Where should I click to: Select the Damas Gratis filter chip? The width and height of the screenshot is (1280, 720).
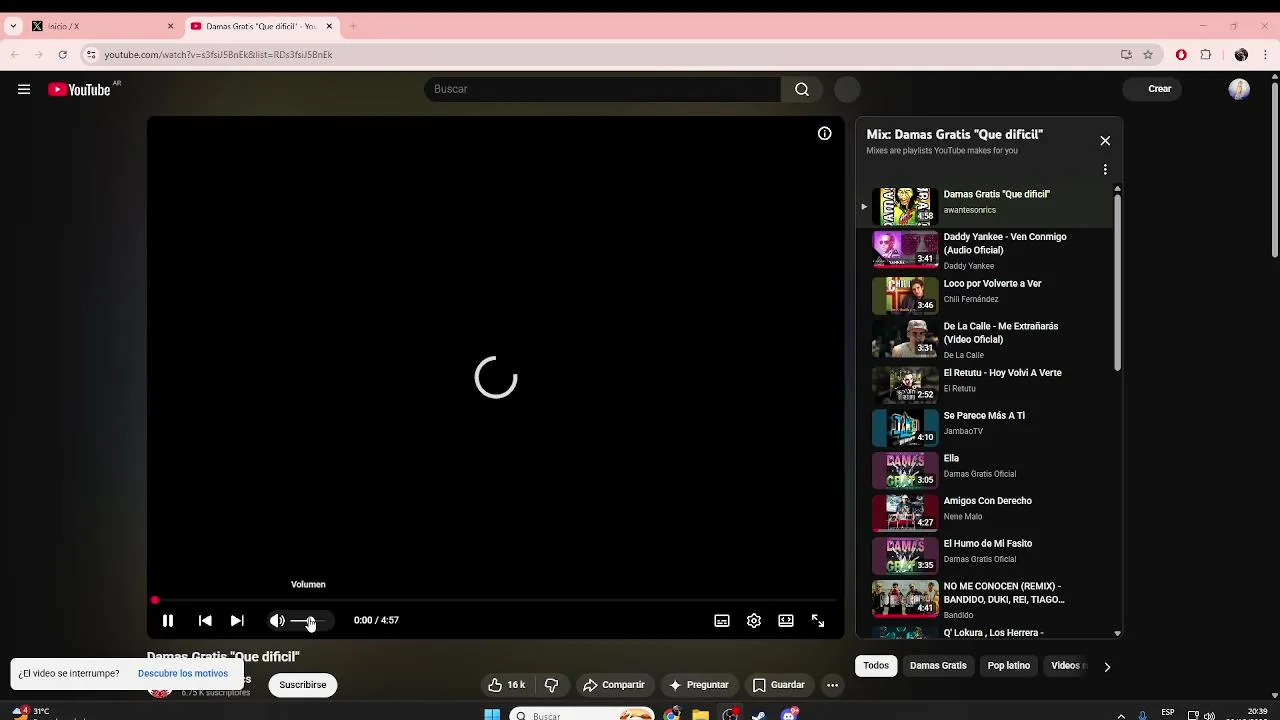coord(938,666)
